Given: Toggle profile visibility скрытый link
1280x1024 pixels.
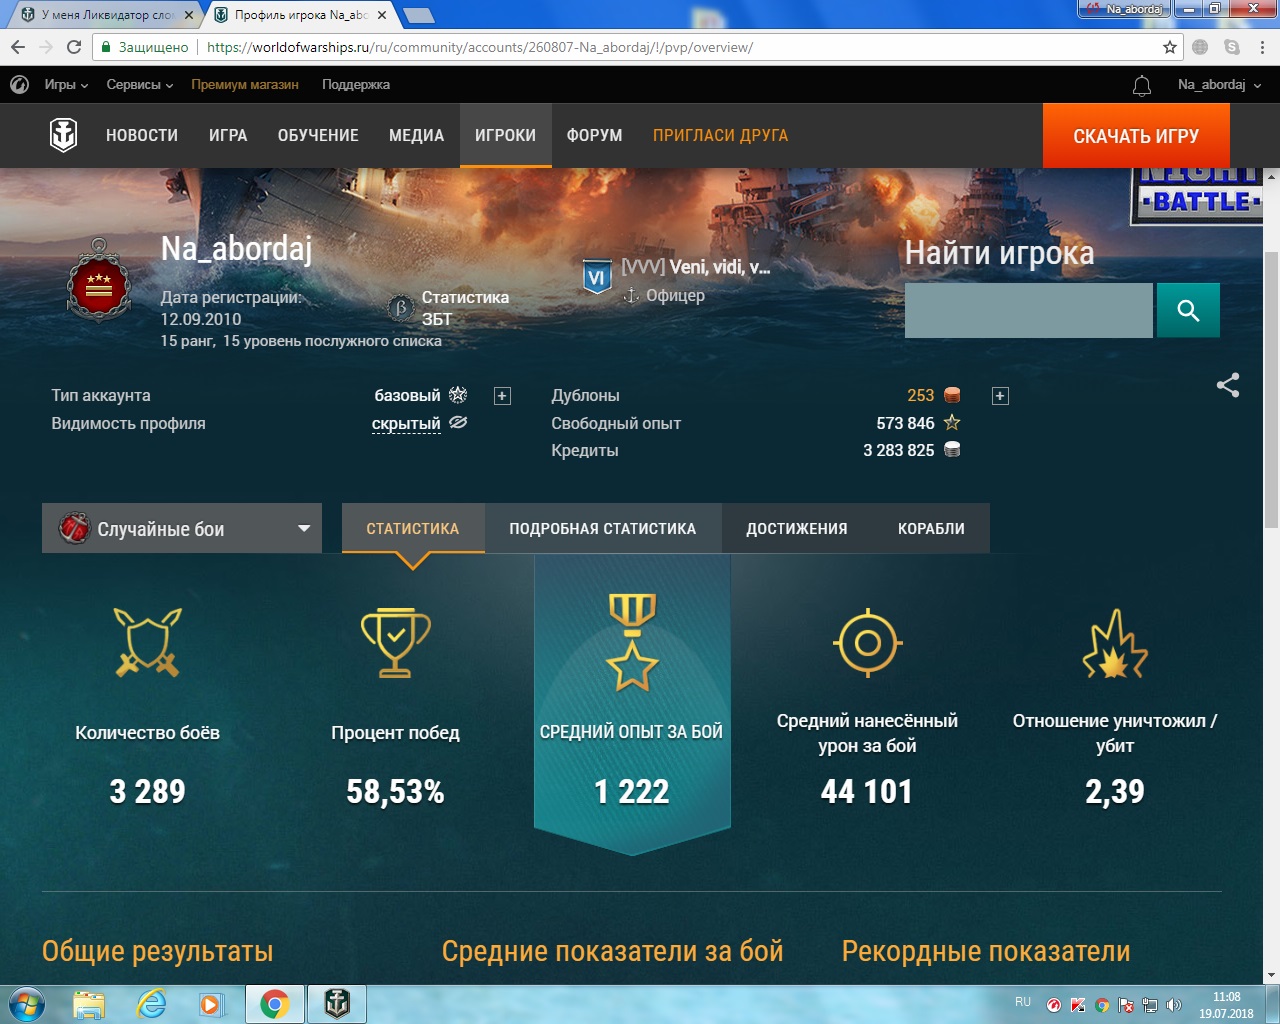Looking at the screenshot, I should pyautogui.click(x=406, y=423).
